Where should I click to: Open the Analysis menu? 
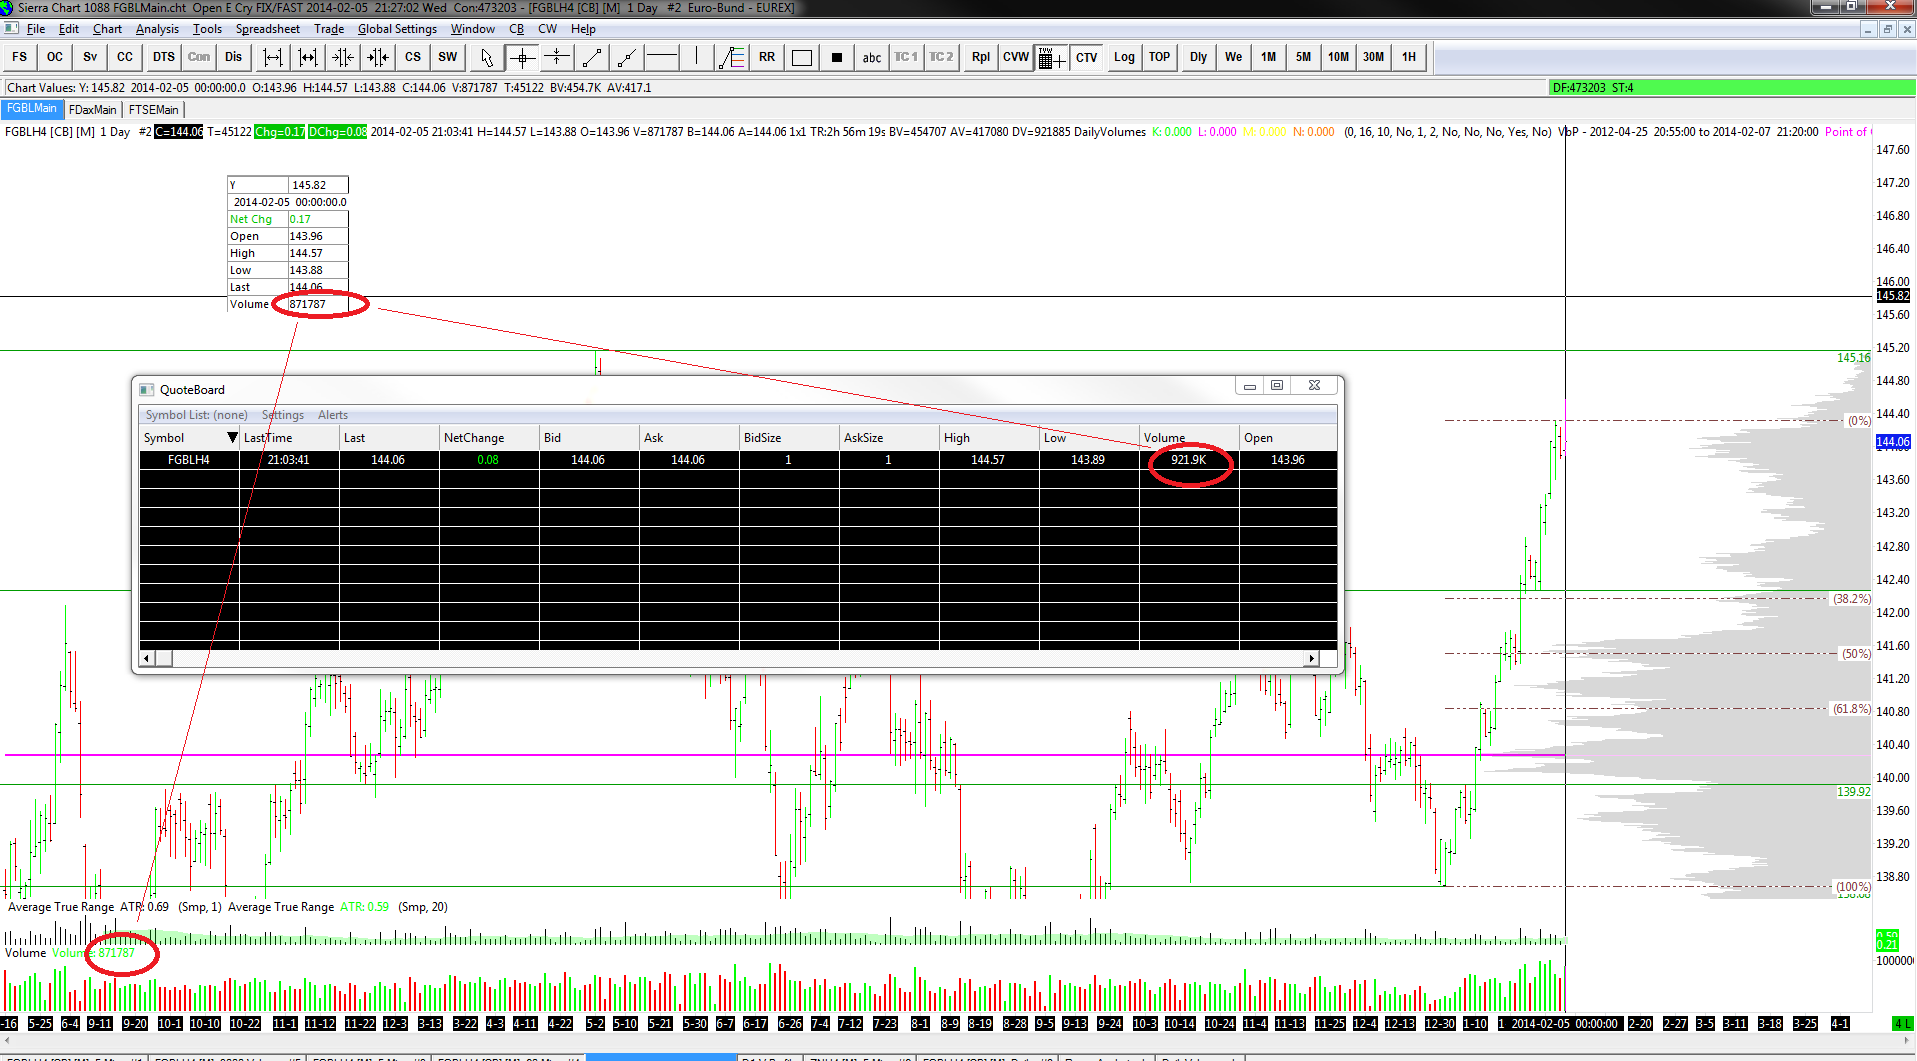158,29
